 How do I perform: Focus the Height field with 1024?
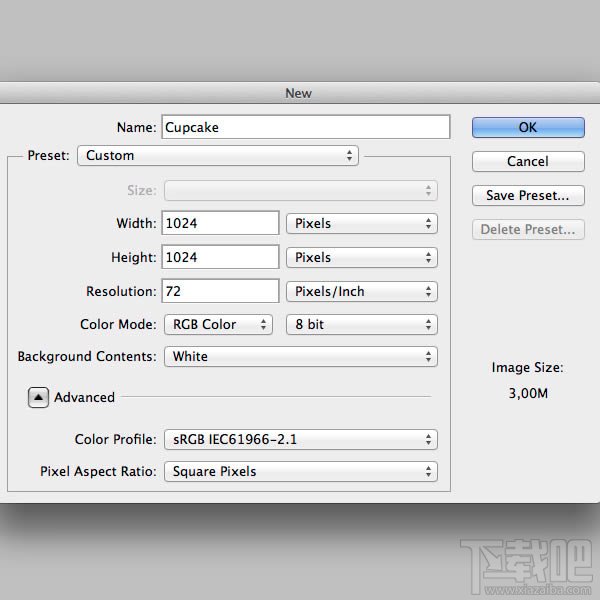220,257
